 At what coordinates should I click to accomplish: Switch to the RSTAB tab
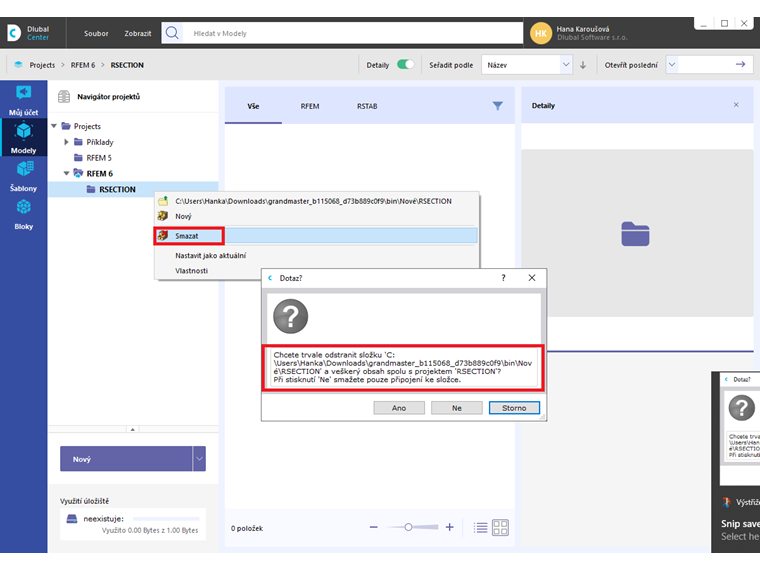pos(367,106)
